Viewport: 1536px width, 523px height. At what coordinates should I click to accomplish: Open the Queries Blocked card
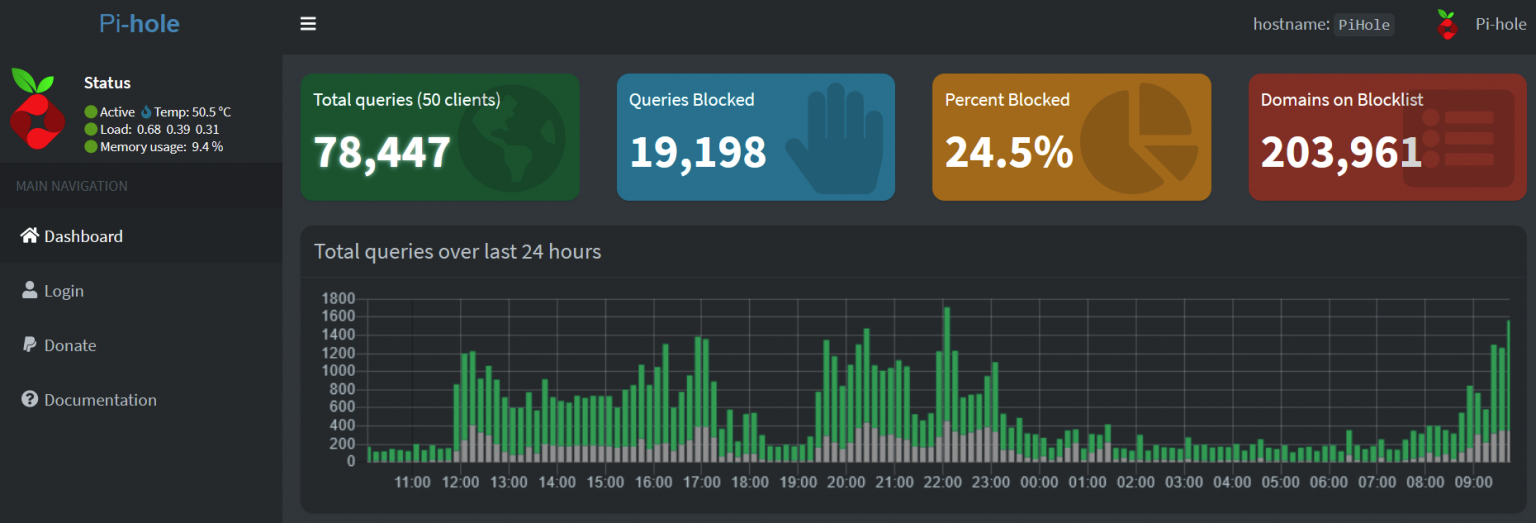[x=756, y=137]
